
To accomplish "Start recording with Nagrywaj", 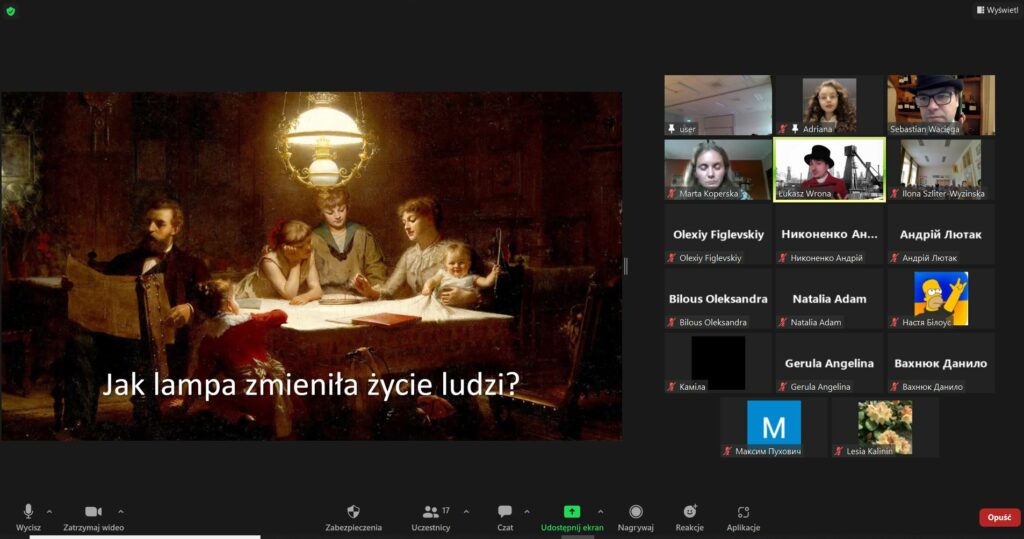I will [x=635, y=517].
